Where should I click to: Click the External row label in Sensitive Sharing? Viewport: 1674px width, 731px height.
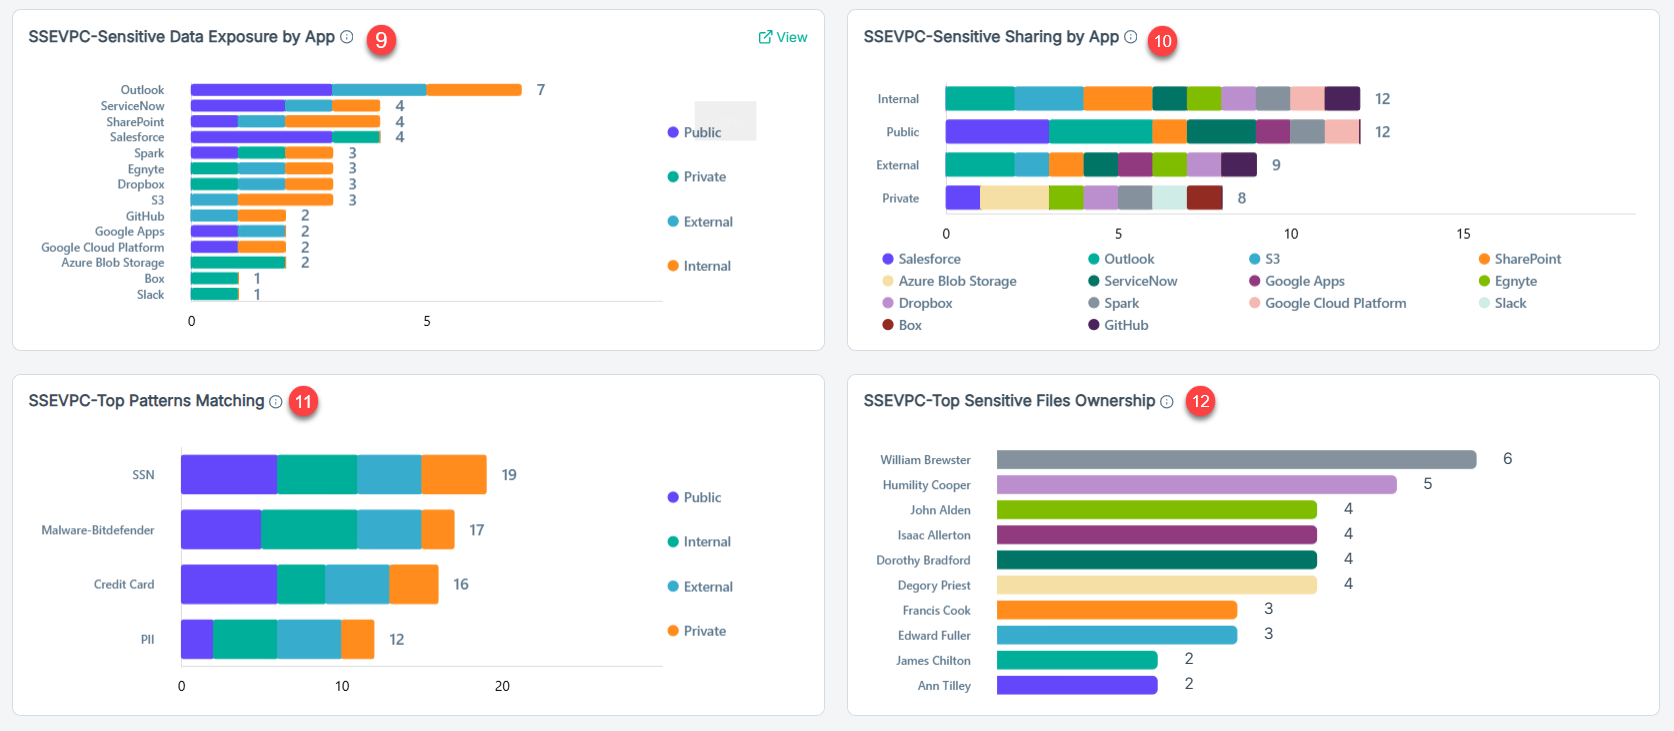897,165
